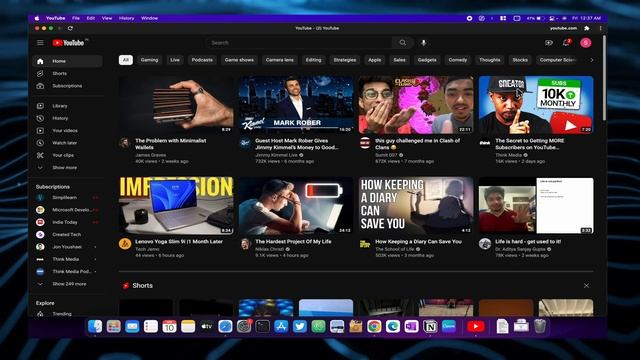Open Library in the sidebar

(x=67, y=106)
